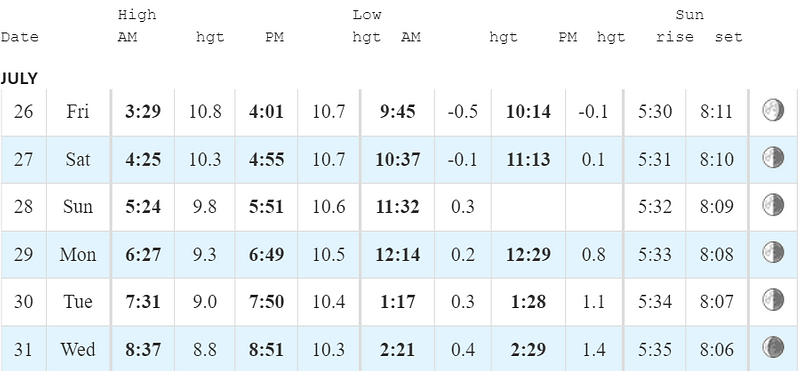Click the Monday 12:29 PM low tide cell
Viewport: 800px width, 371px height.
528,254
